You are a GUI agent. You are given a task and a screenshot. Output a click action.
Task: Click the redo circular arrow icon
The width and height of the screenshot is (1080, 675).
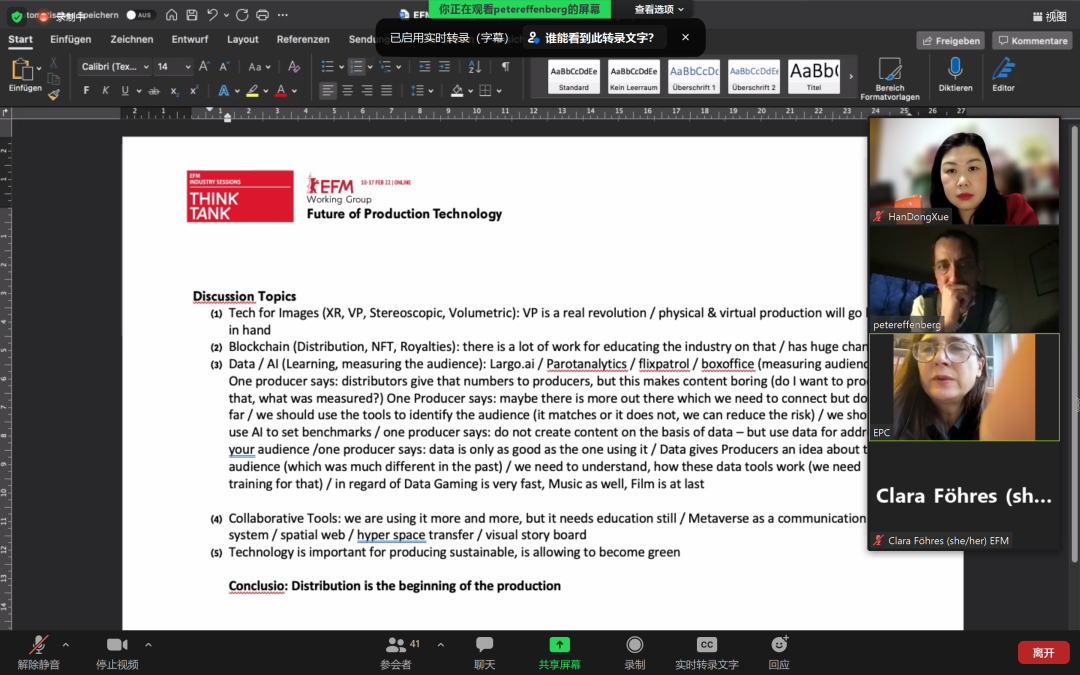[x=242, y=14]
